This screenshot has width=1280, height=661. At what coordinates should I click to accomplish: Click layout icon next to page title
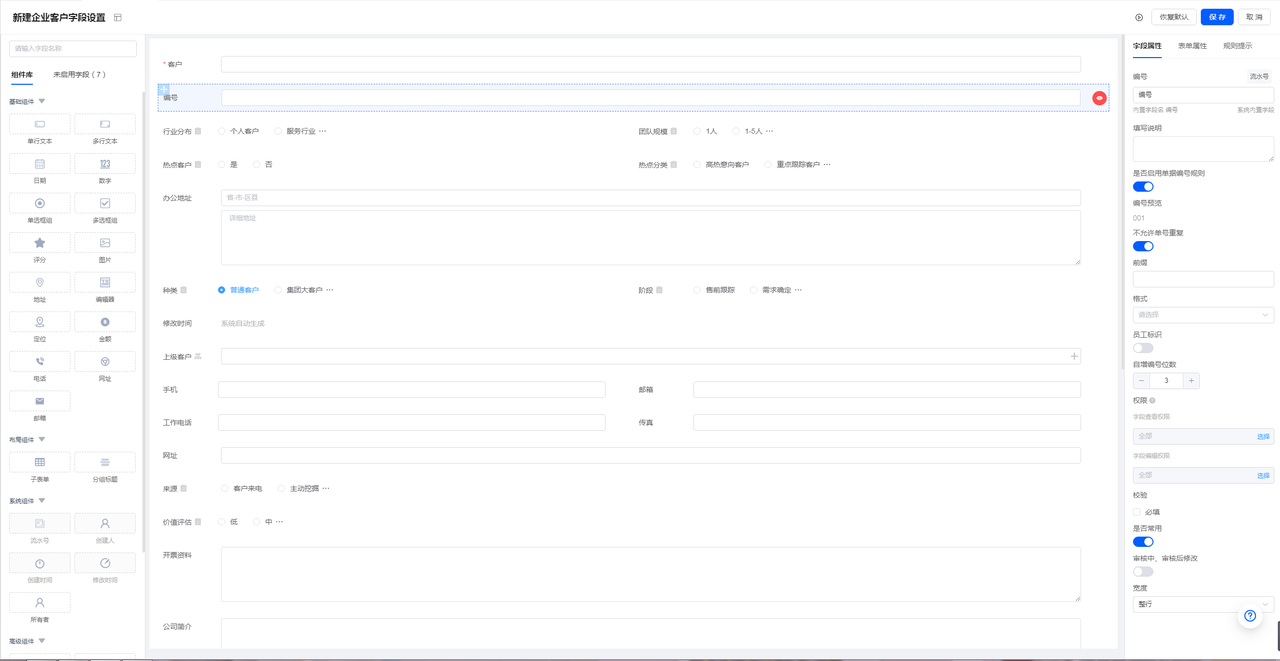118,18
